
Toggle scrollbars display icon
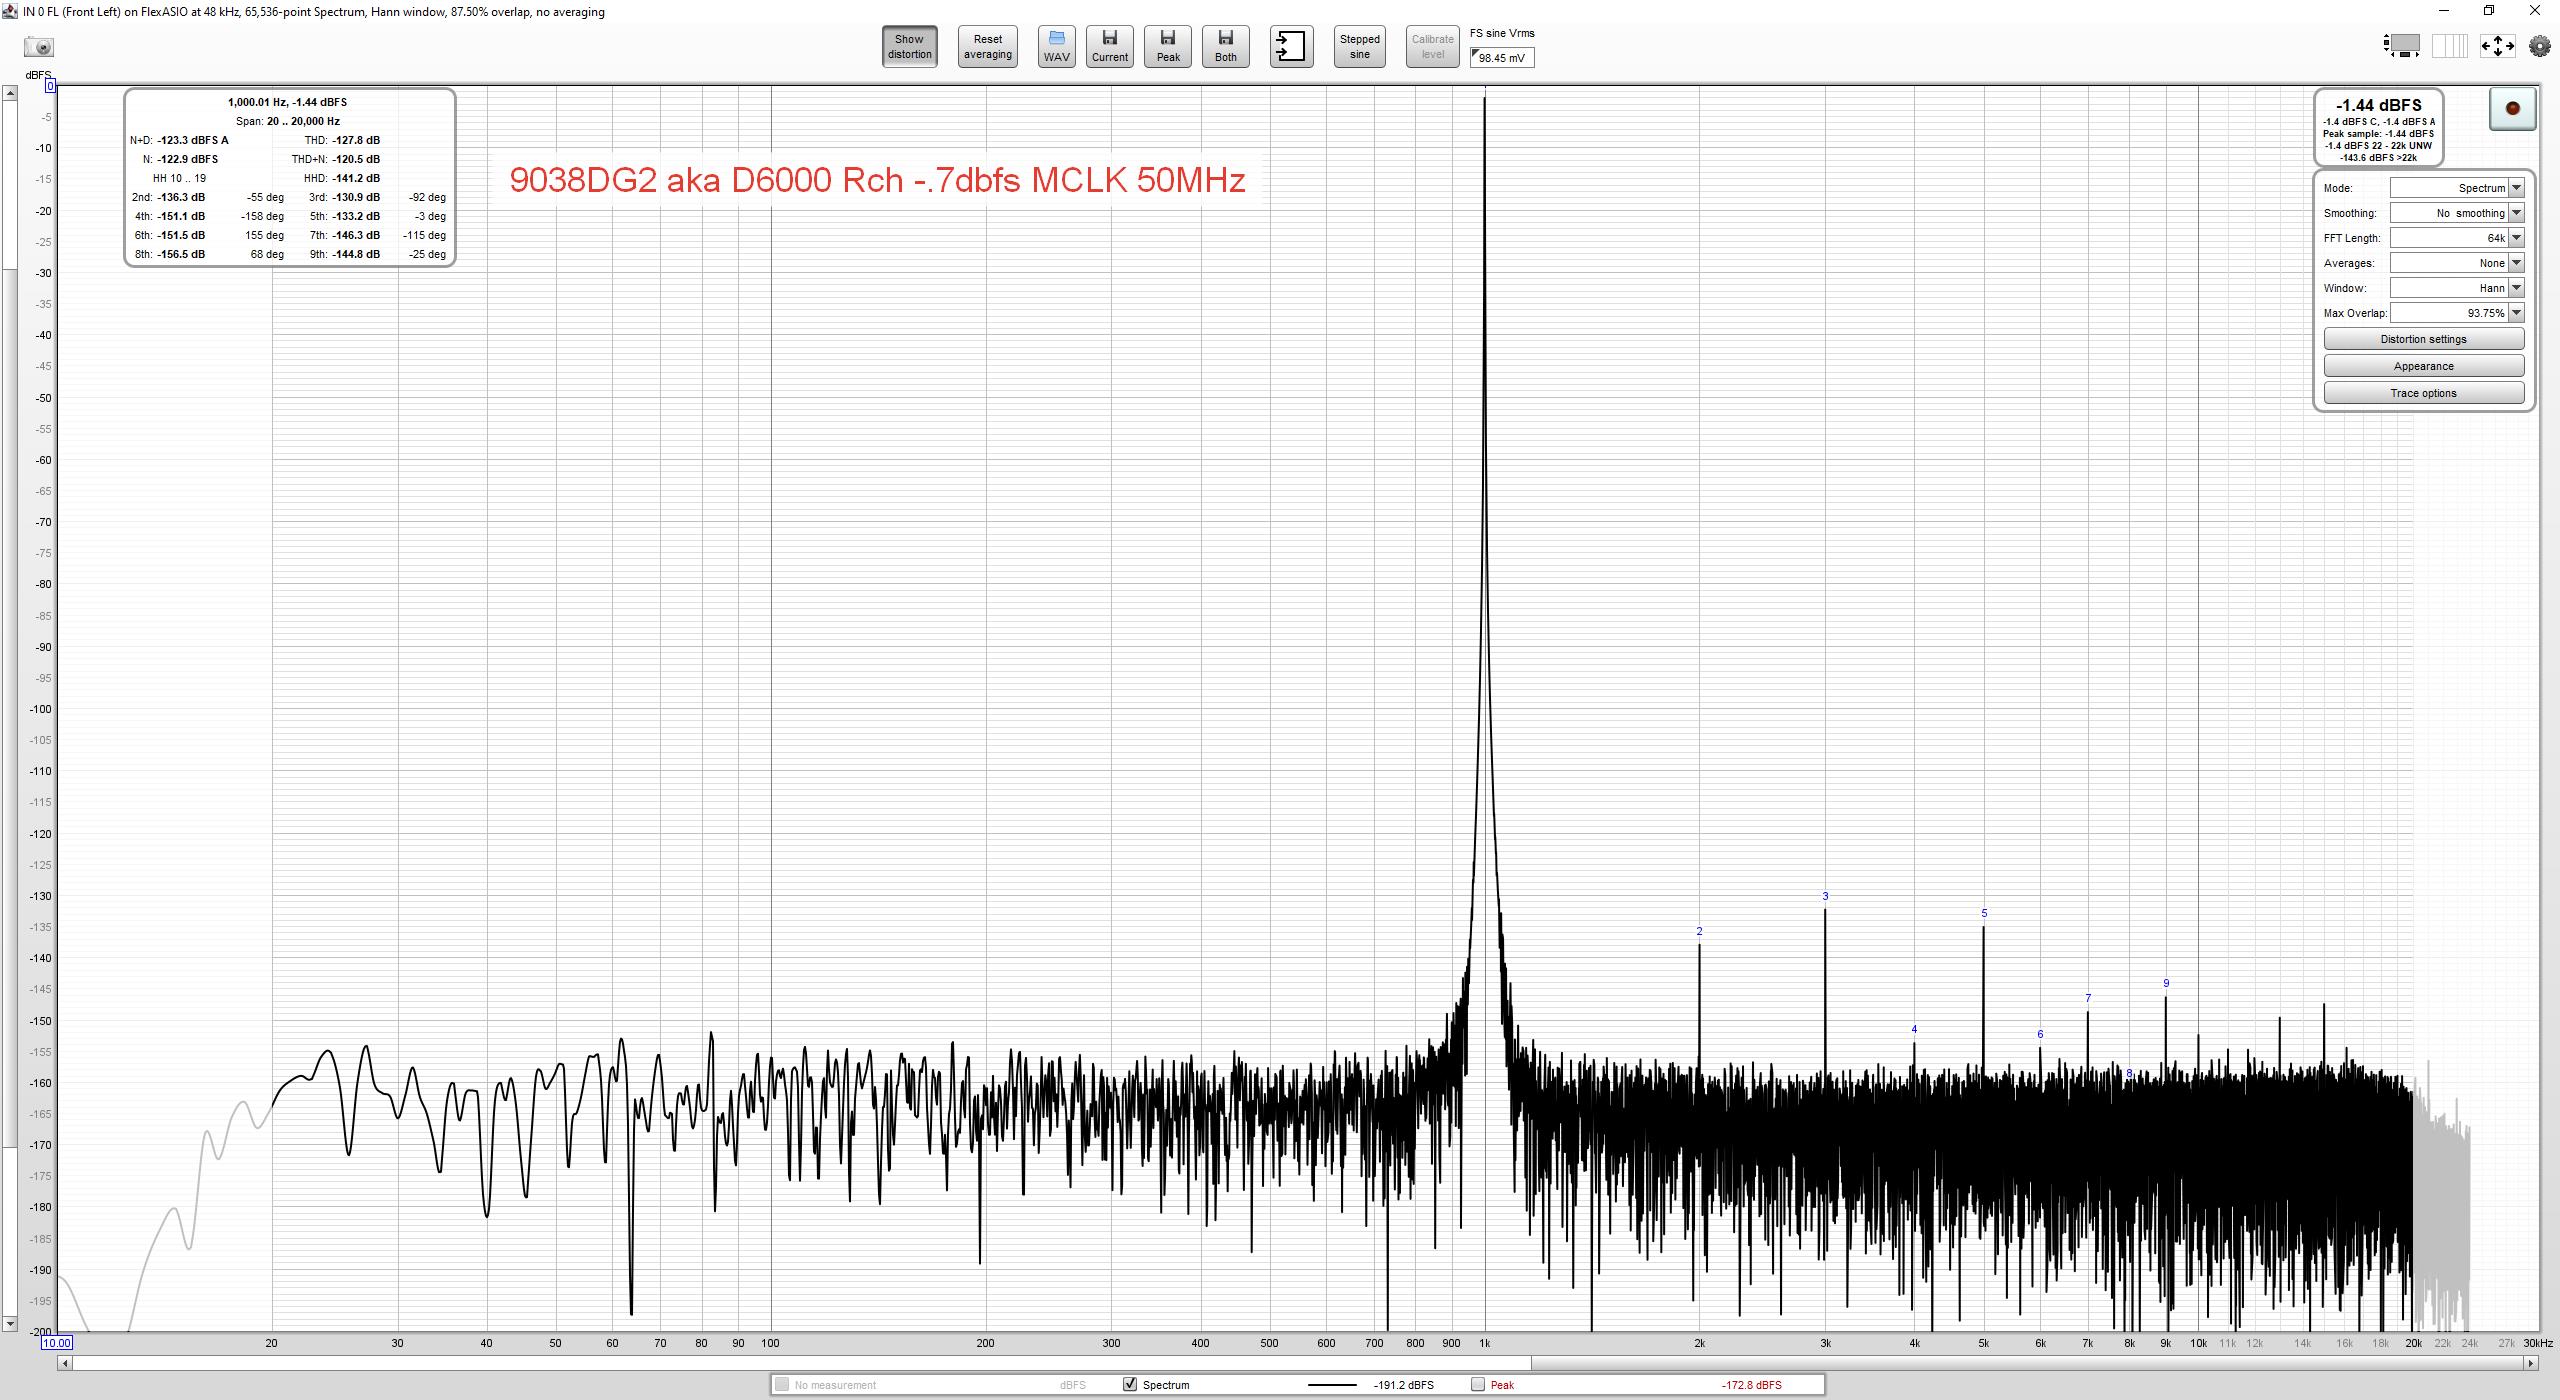coord(2402,46)
